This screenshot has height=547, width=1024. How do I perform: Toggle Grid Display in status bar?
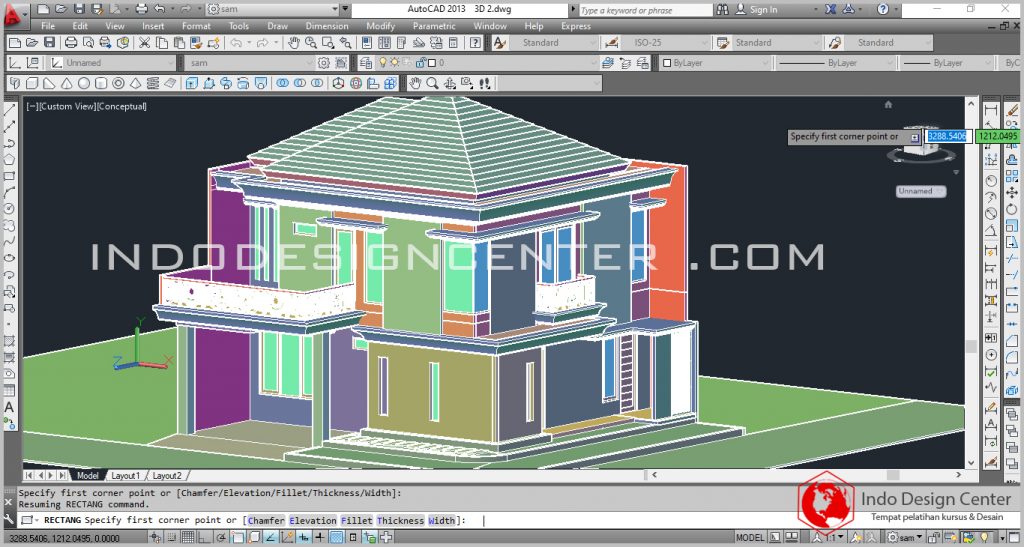point(186,538)
